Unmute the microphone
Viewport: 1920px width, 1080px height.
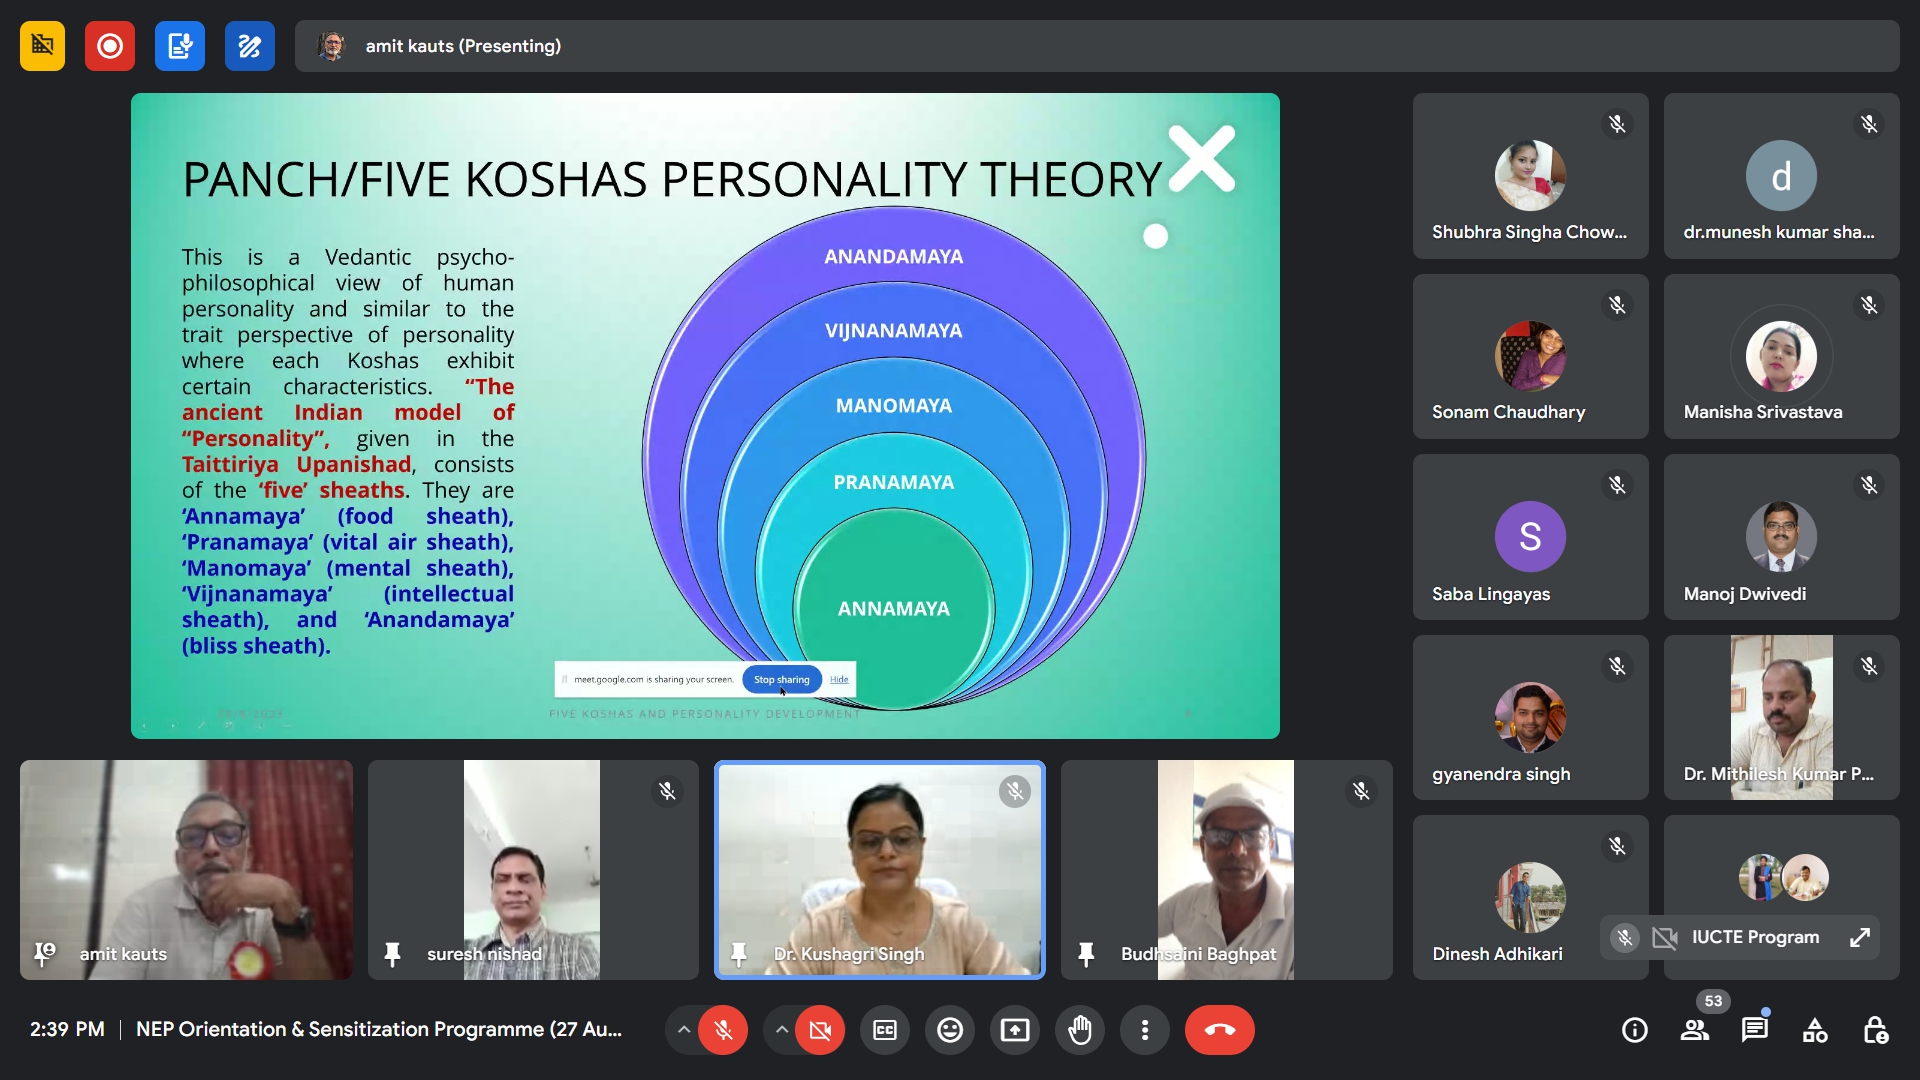(723, 1030)
